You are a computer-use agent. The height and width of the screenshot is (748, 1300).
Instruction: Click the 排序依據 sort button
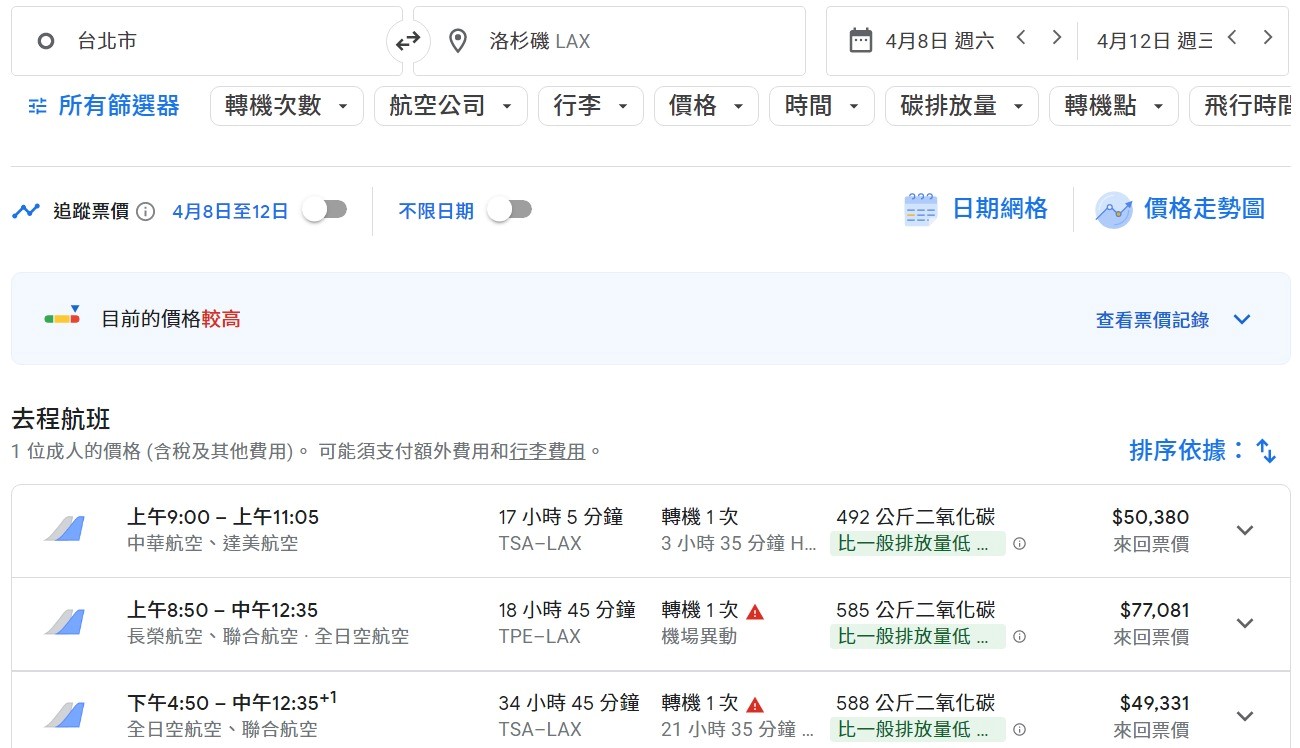pyautogui.click(x=1187, y=451)
